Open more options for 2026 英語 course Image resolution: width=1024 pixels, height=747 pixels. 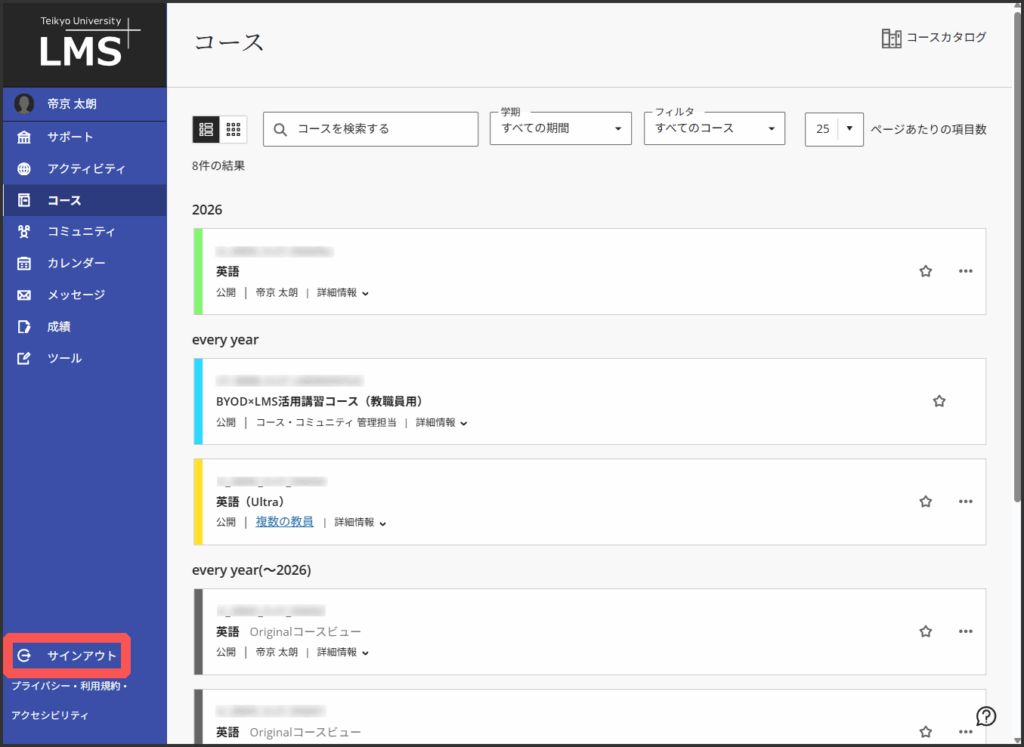click(x=965, y=271)
